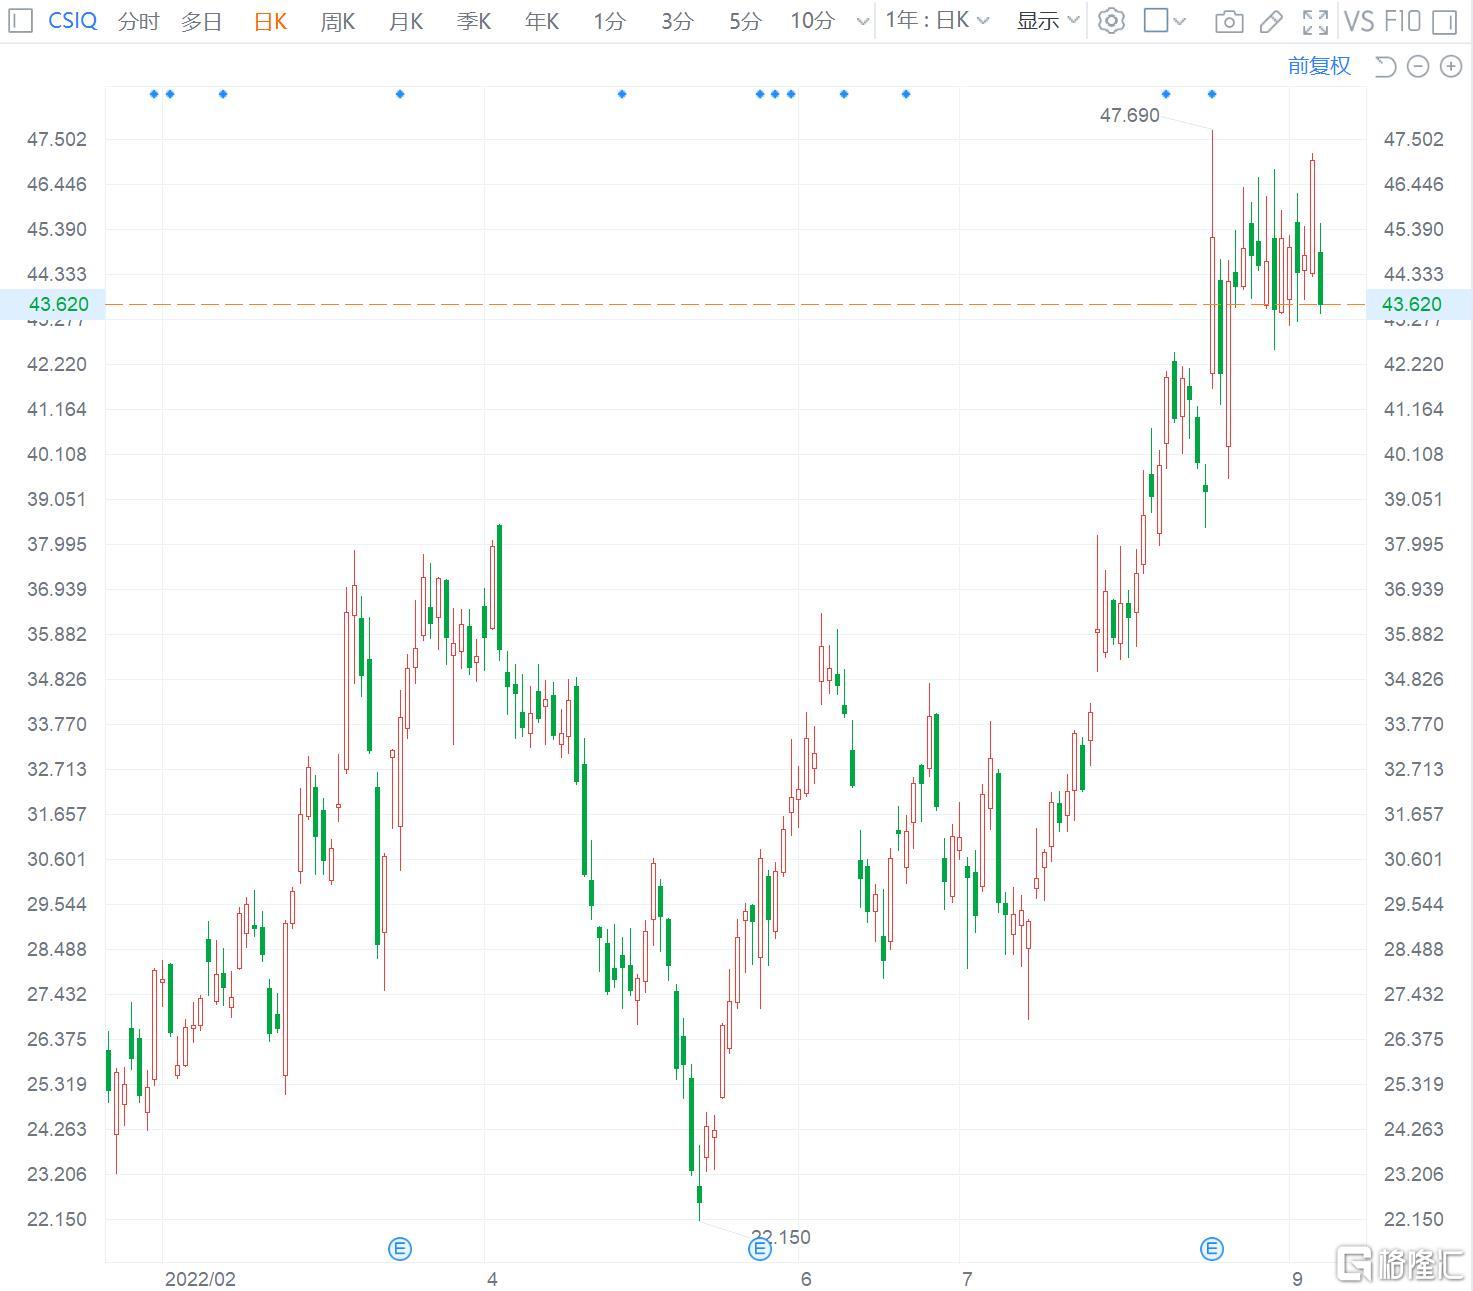The height and width of the screenshot is (1291, 1473).
Task: Reset chart zoom with undo arrow
Action: tap(1385, 66)
